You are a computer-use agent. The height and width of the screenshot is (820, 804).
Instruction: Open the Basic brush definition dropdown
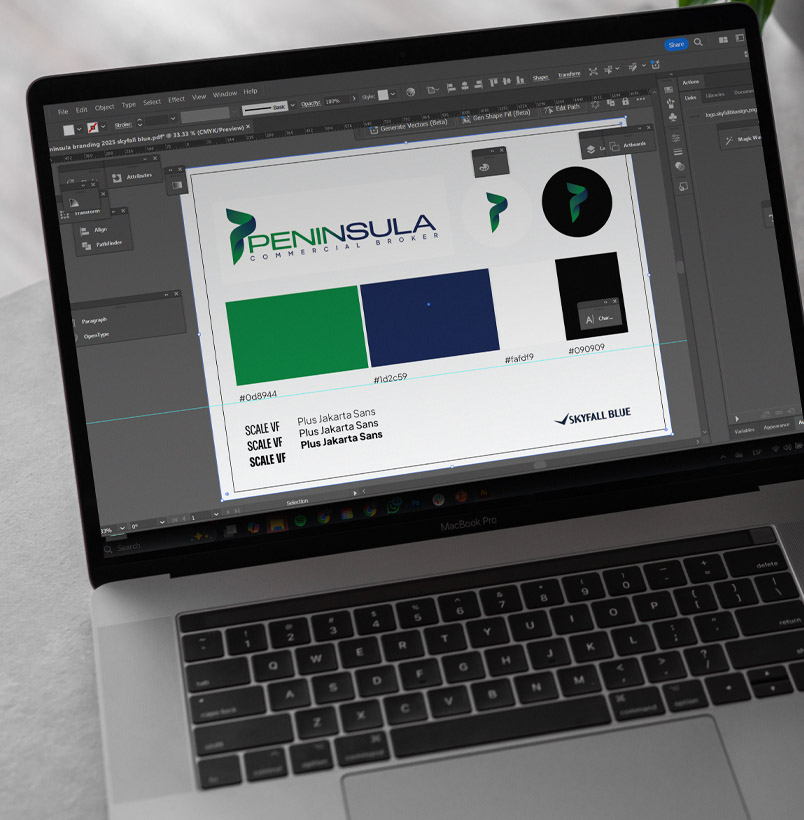(292, 105)
